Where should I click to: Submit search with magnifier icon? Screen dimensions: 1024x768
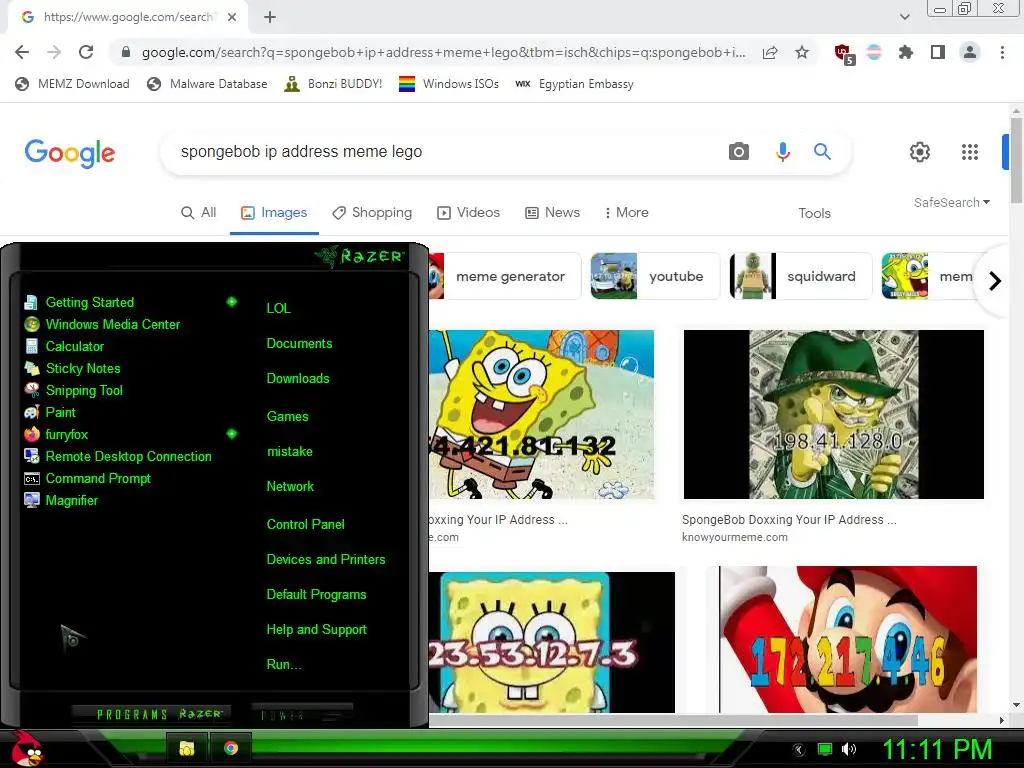(822, 152)
